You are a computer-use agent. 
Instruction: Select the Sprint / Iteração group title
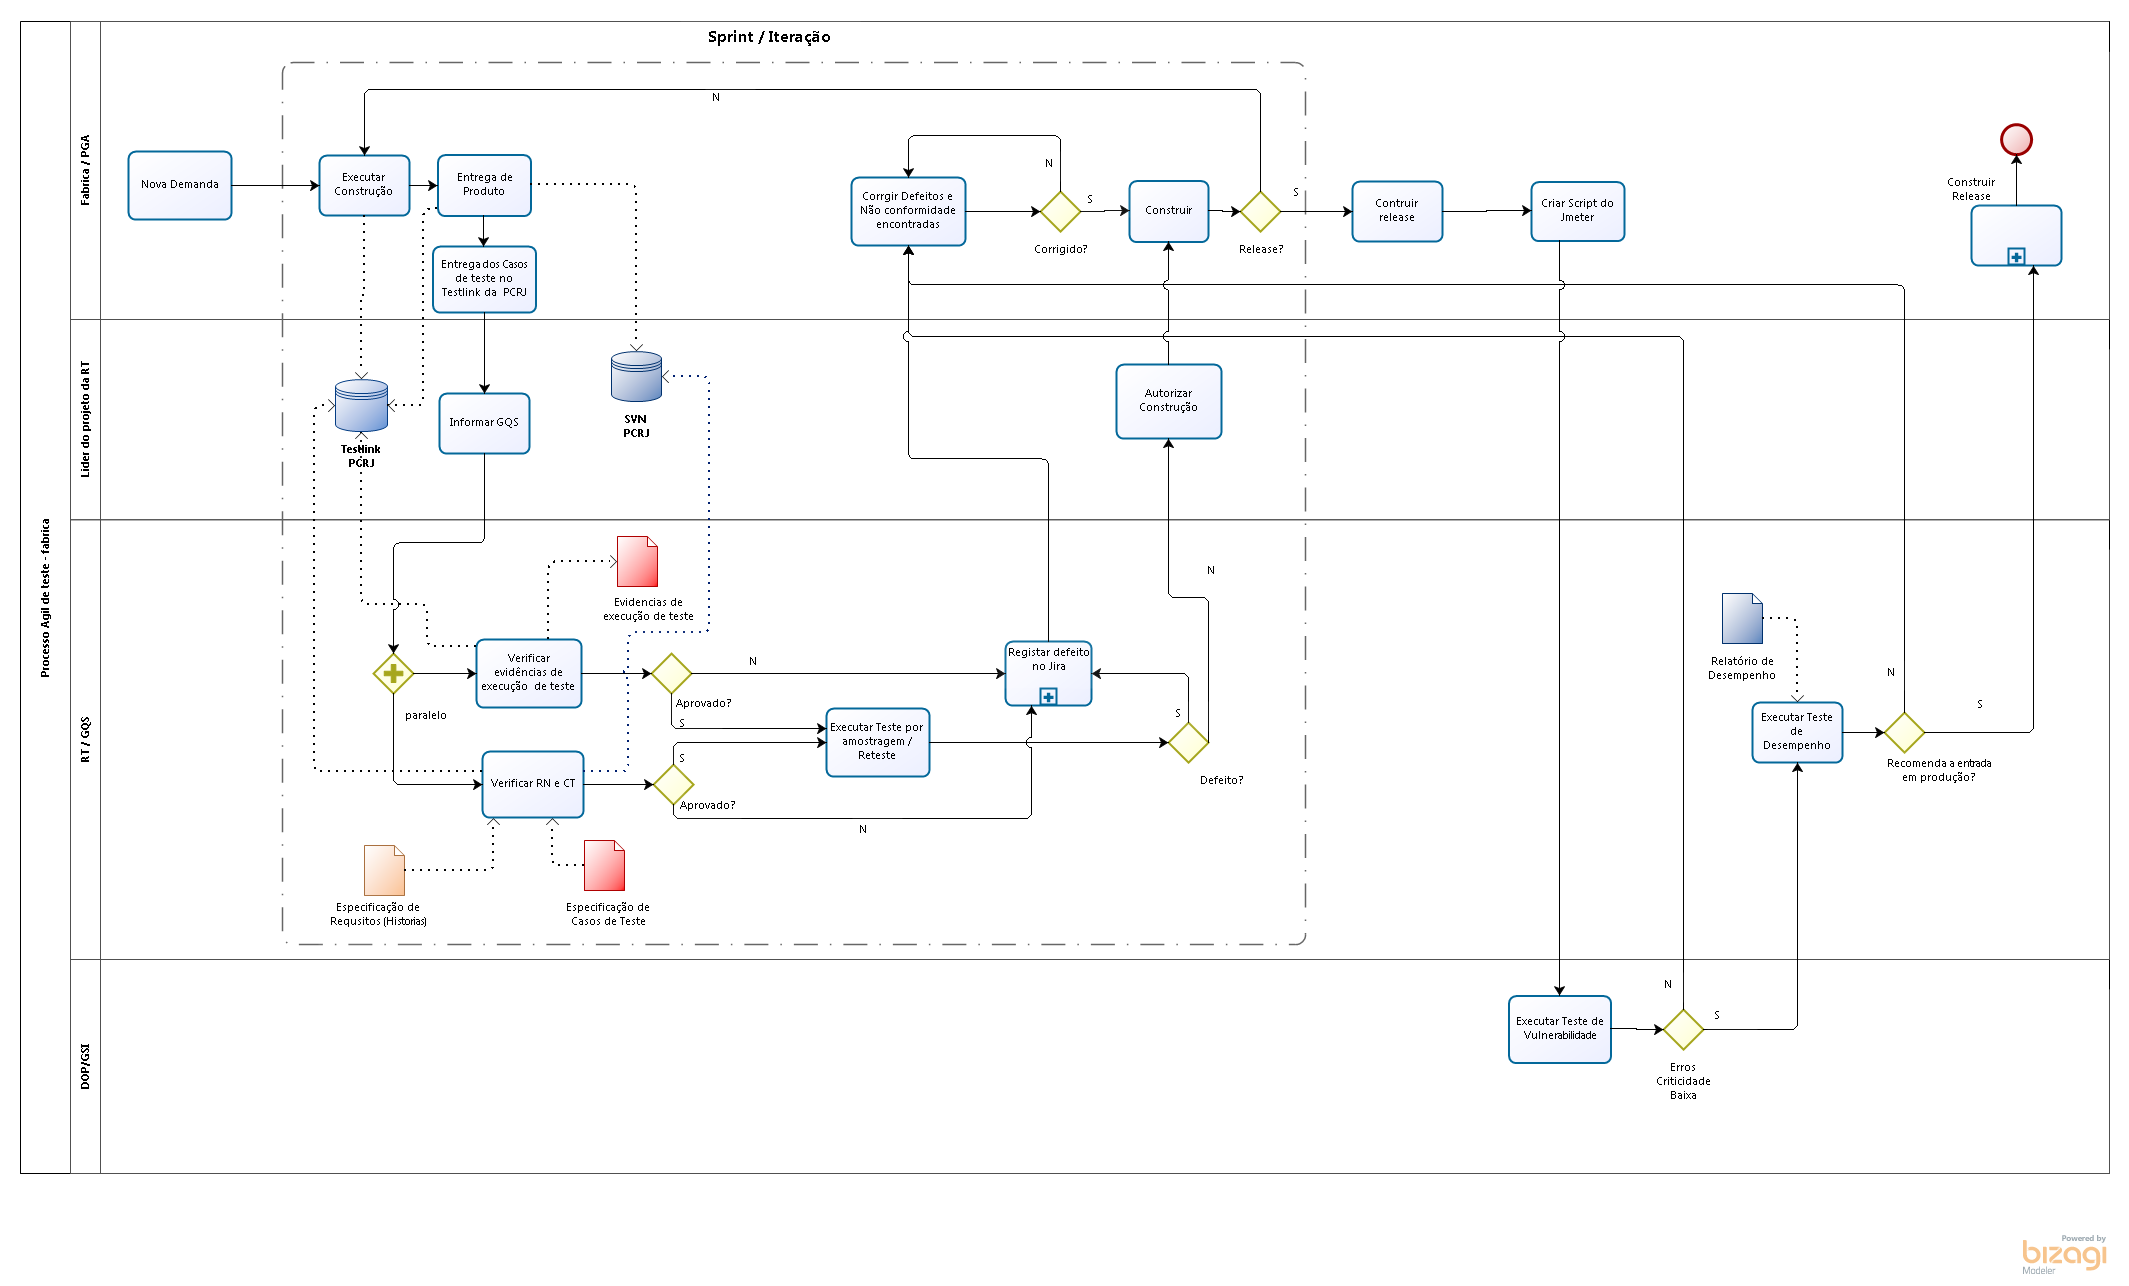pos(768,37)
